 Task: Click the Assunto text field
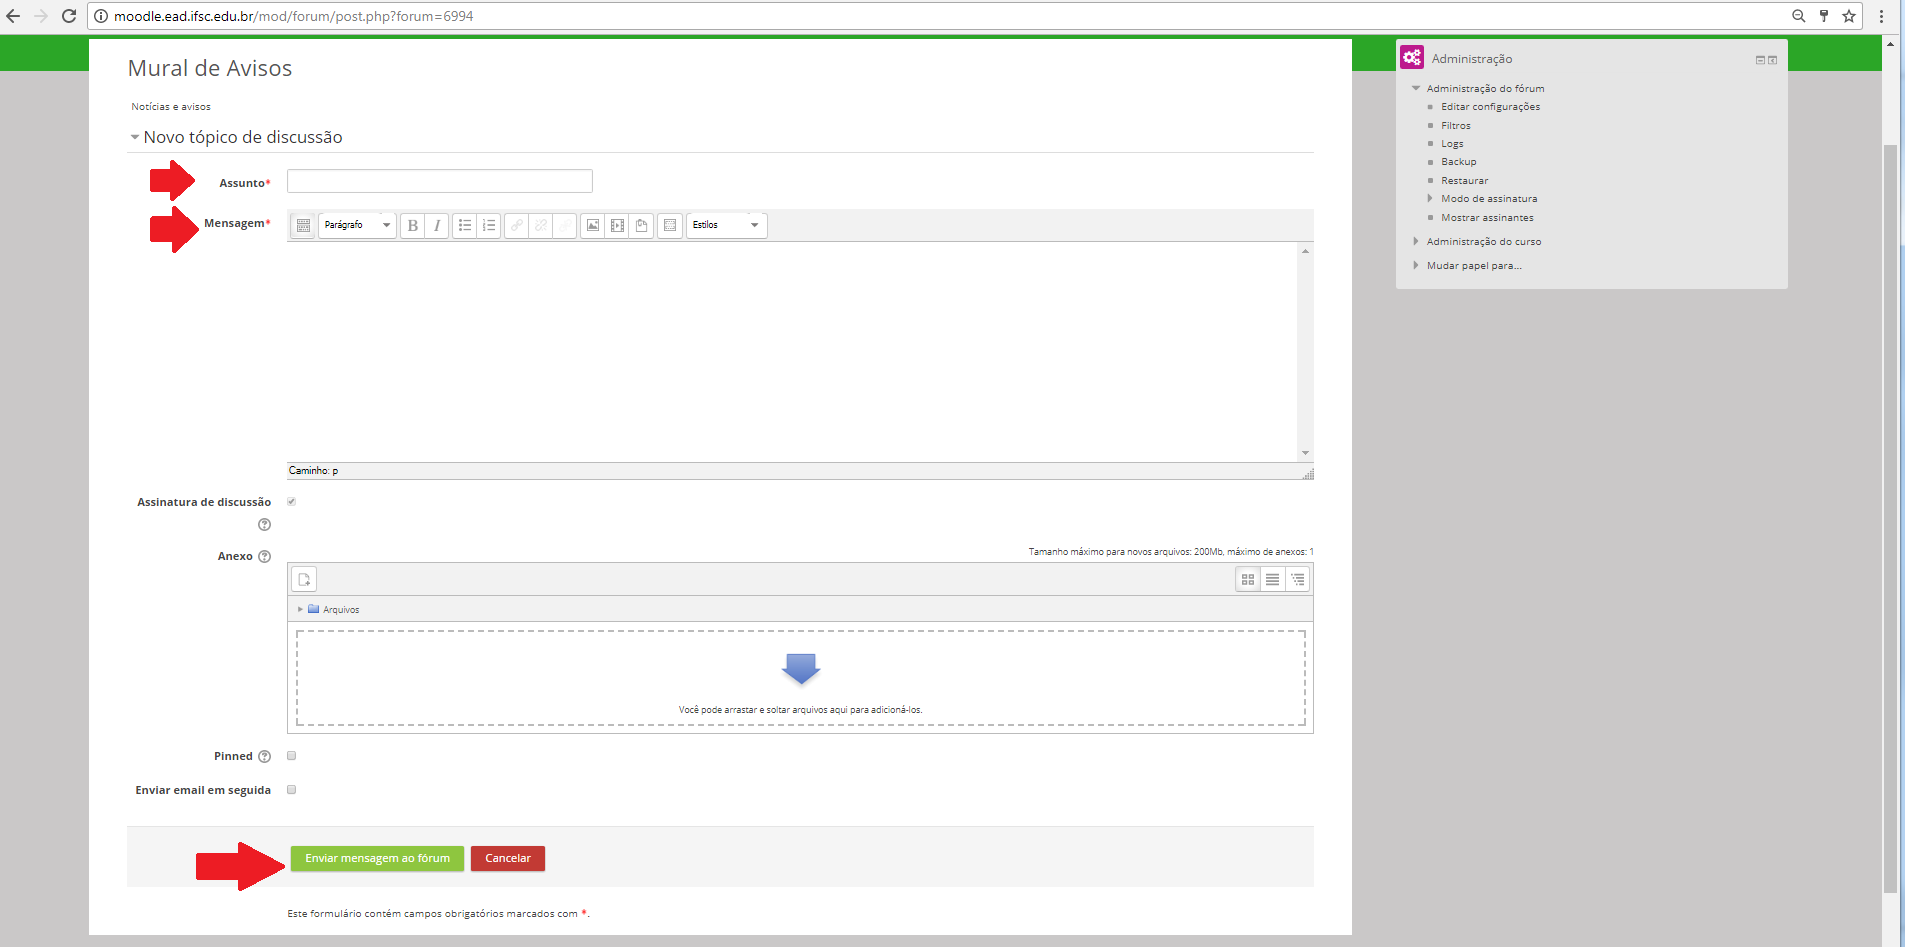[x=440, y=181]
